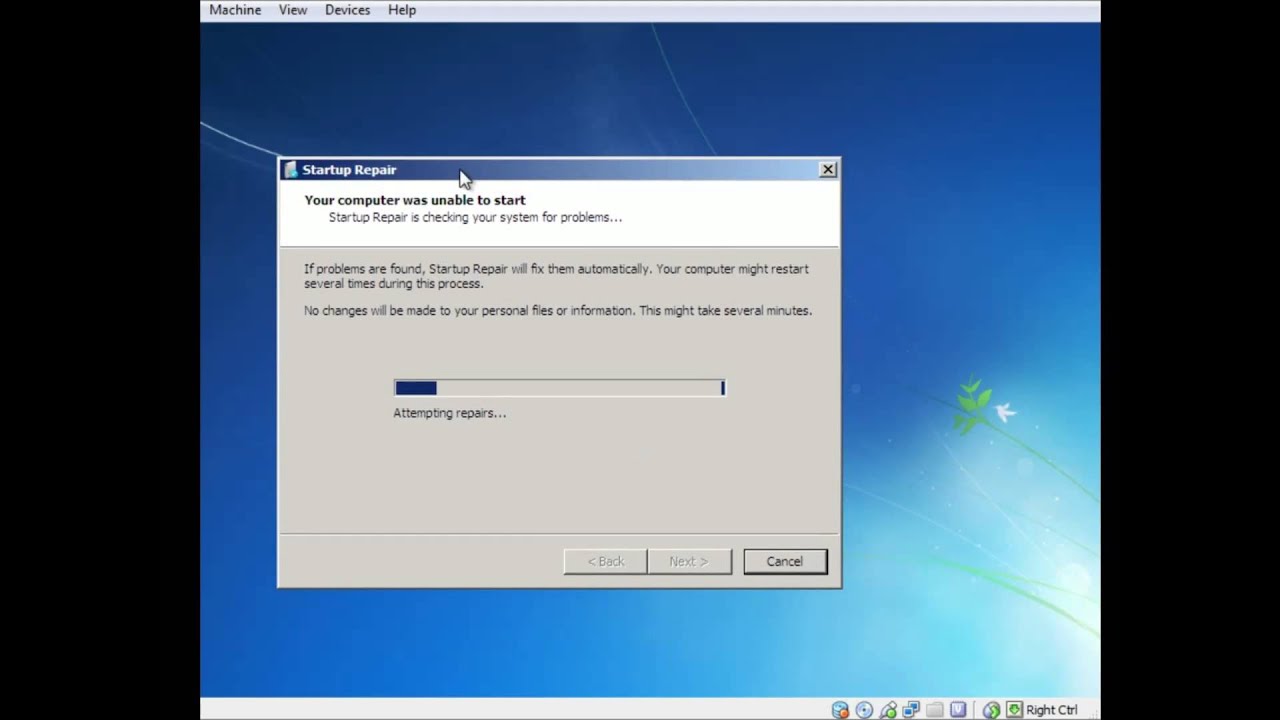Click the Cancel button in Startup Repair
The width and height of the screenshot is (1280, 720).
coord(785,561)
